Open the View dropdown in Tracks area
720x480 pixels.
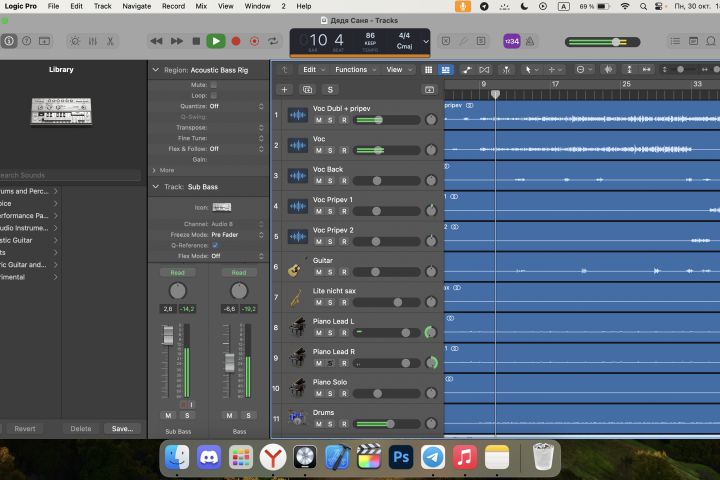[x=399, y=70]
